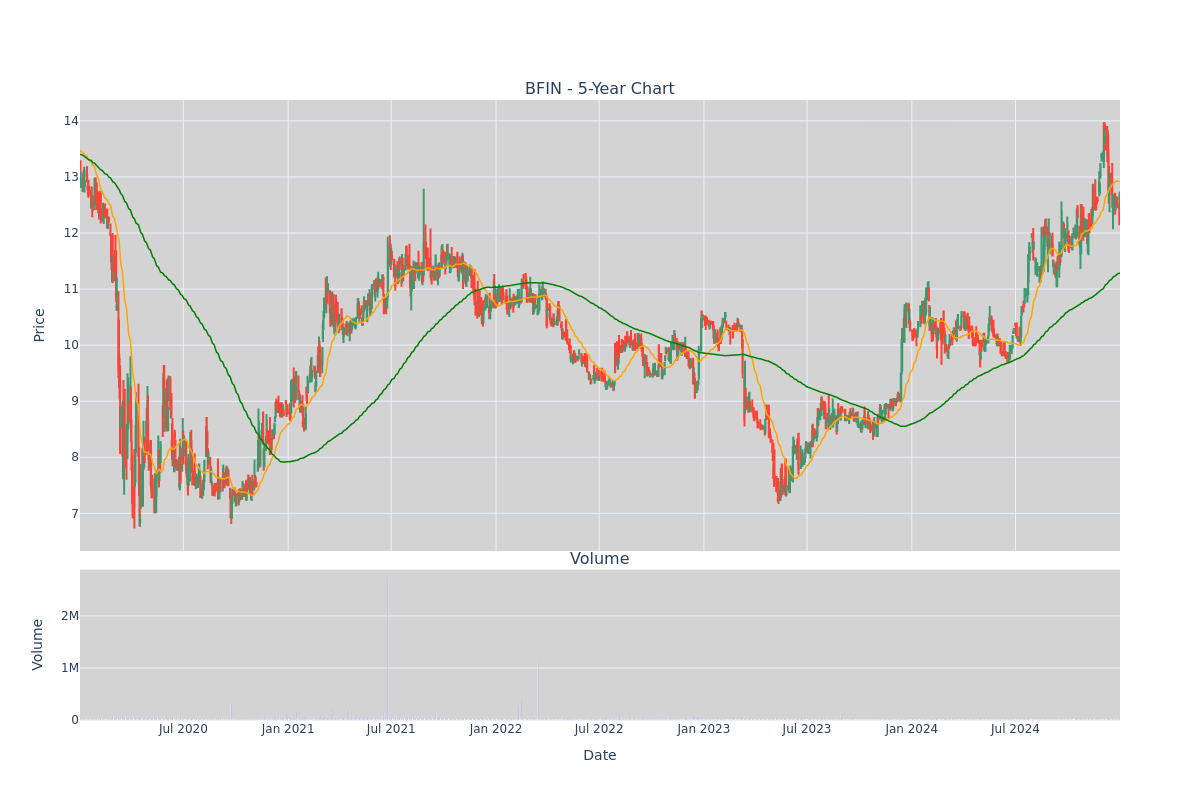Click the "Jul 2021" date tick
The height and width of the screenshot is (800, 1200).
(391, 729)
